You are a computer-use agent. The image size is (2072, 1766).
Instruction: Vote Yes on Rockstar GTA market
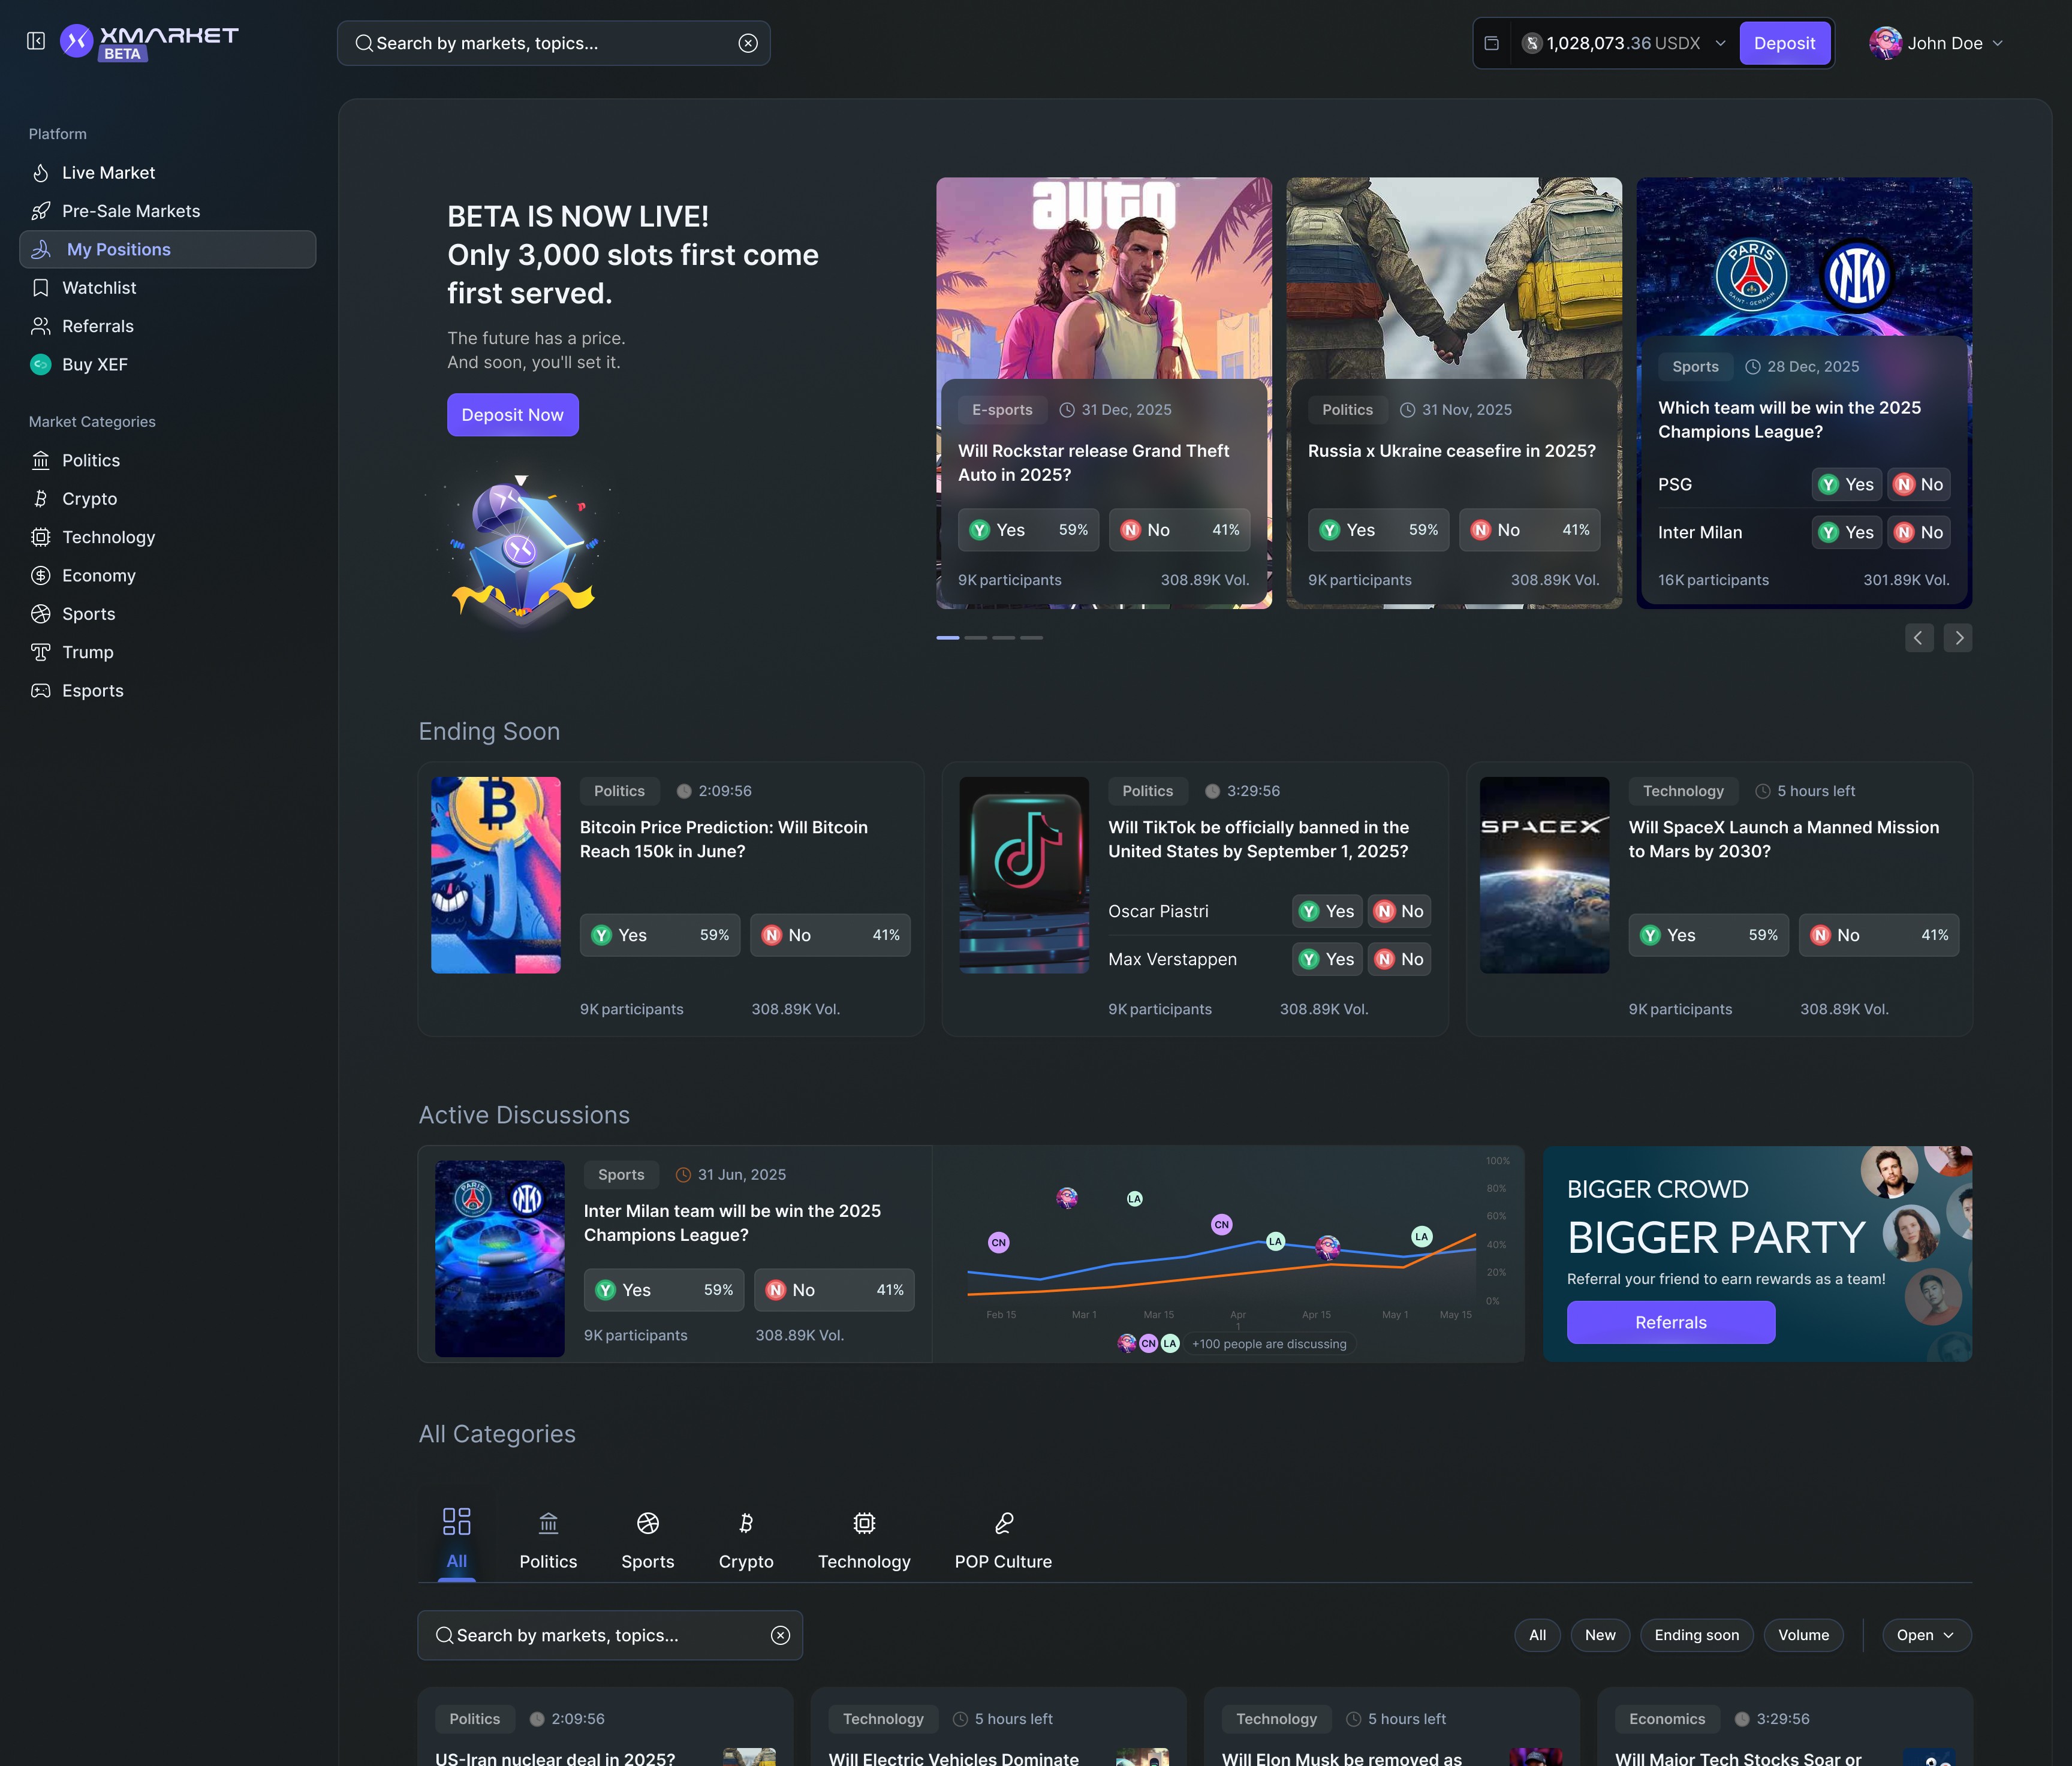pos(1028,530)
